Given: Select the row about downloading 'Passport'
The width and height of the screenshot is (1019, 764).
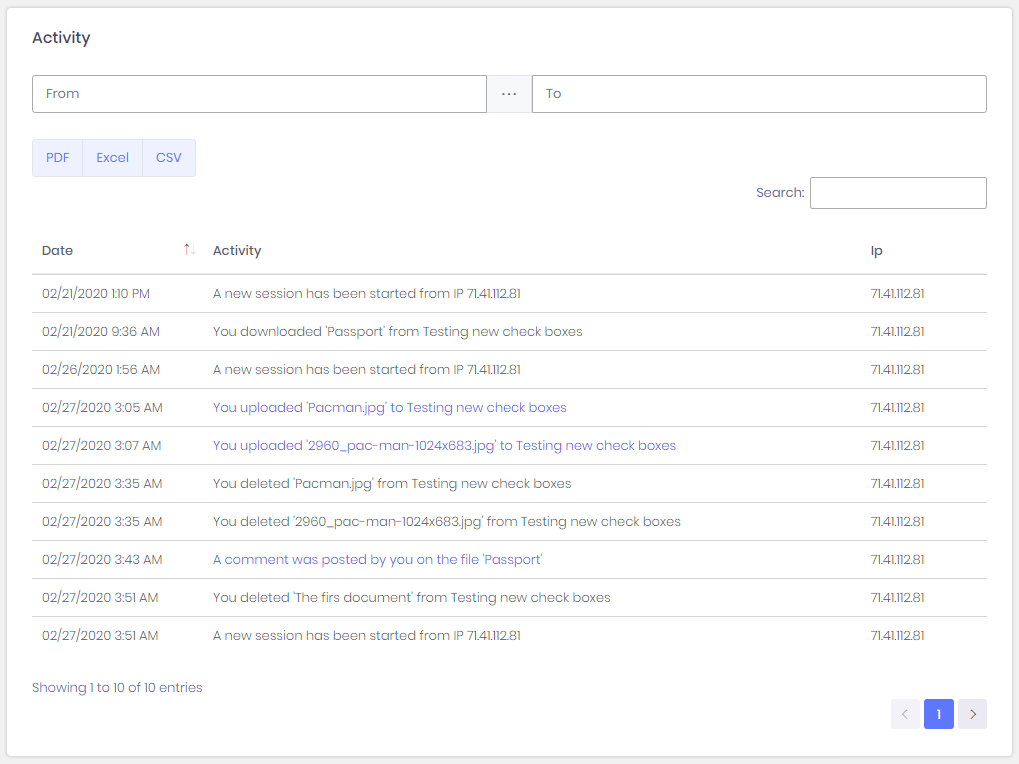Looking at the screenshot, I should 397,331.
